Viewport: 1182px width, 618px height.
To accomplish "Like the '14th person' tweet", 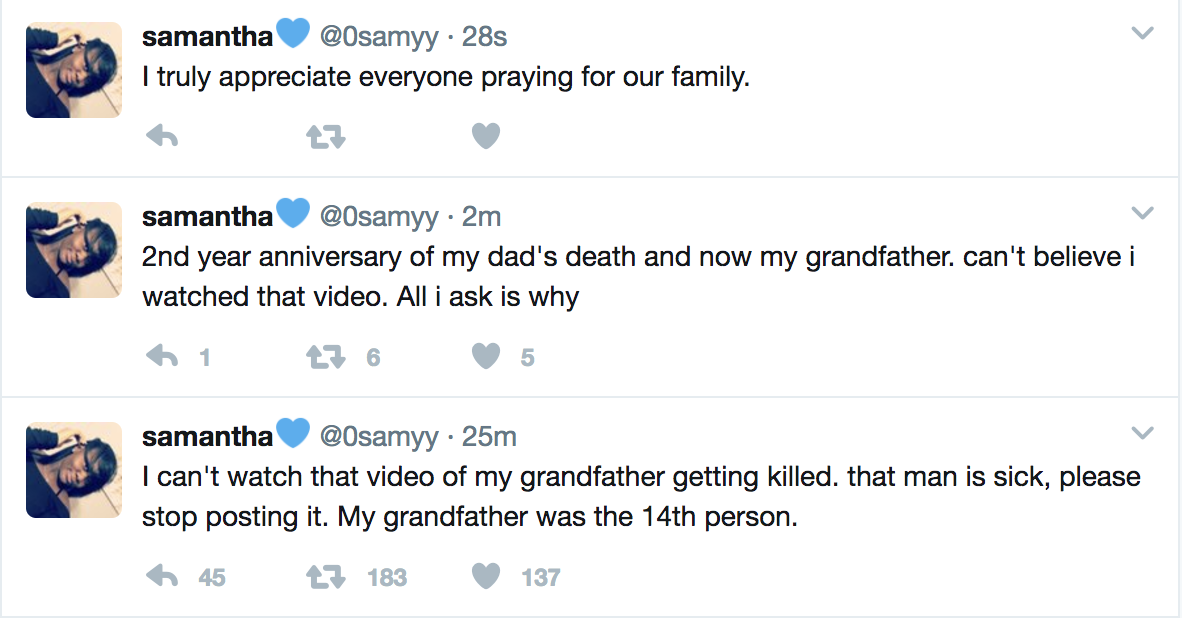I will [x=486, y=576].
